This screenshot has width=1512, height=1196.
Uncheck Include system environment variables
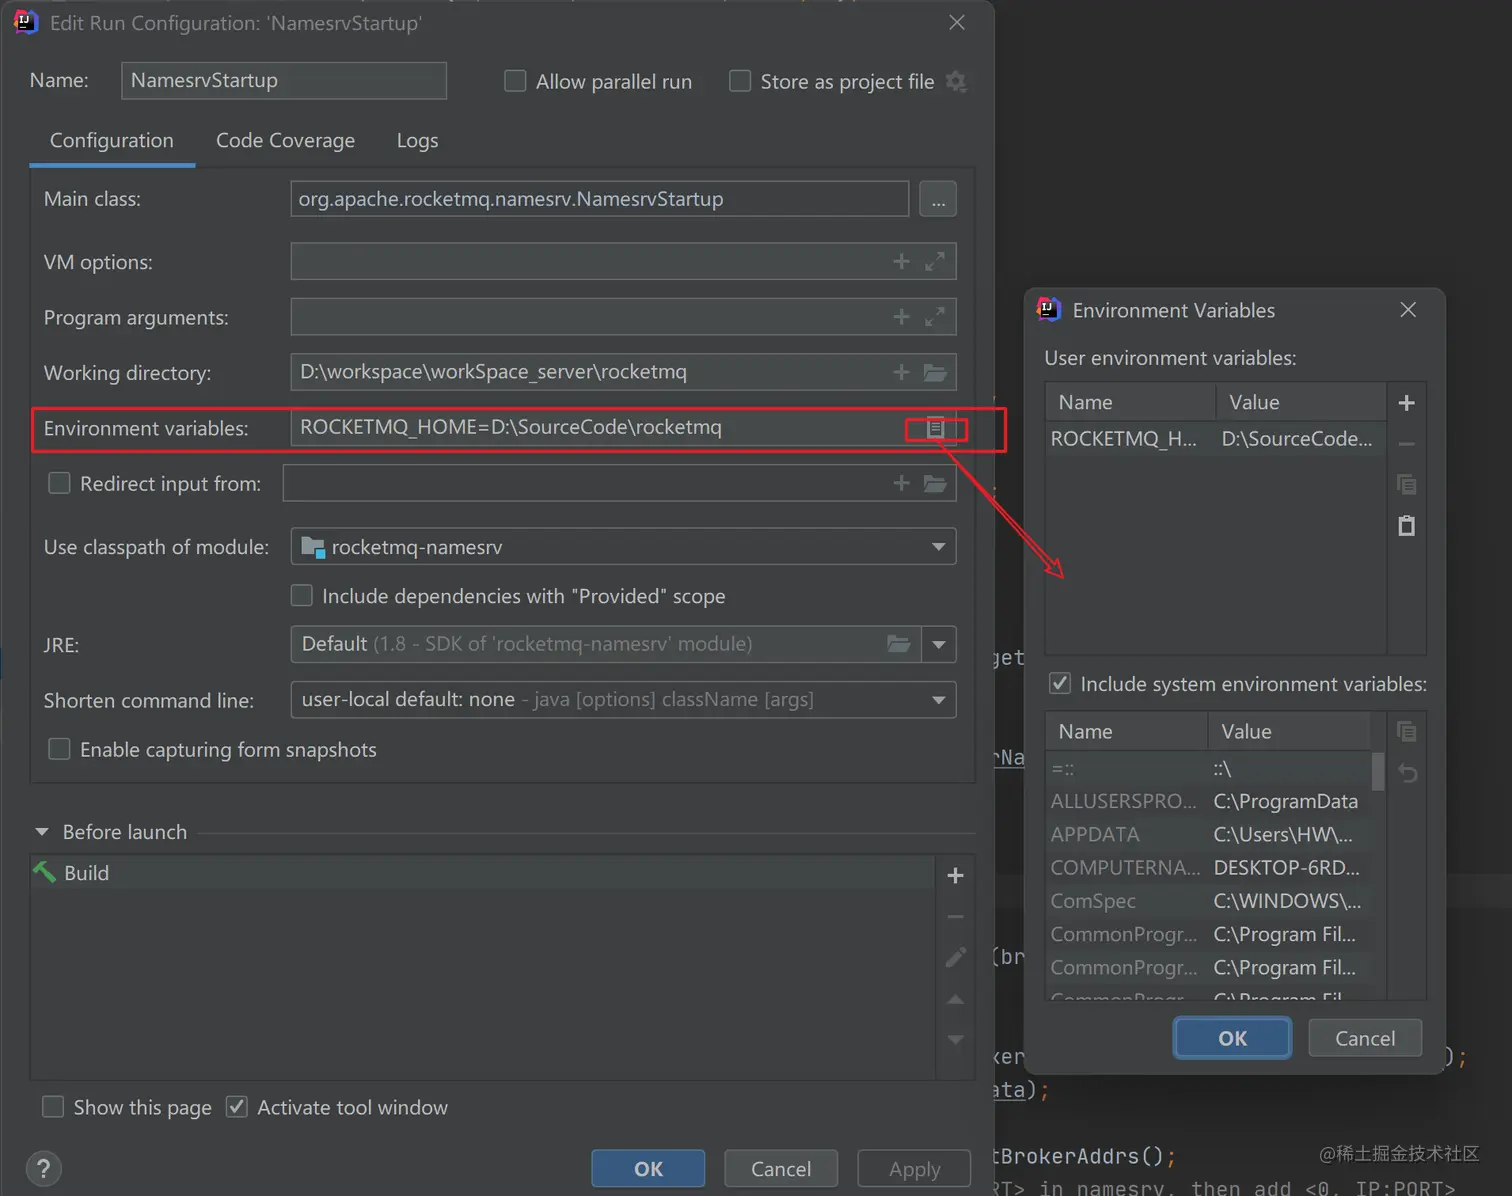point(1060,684)
